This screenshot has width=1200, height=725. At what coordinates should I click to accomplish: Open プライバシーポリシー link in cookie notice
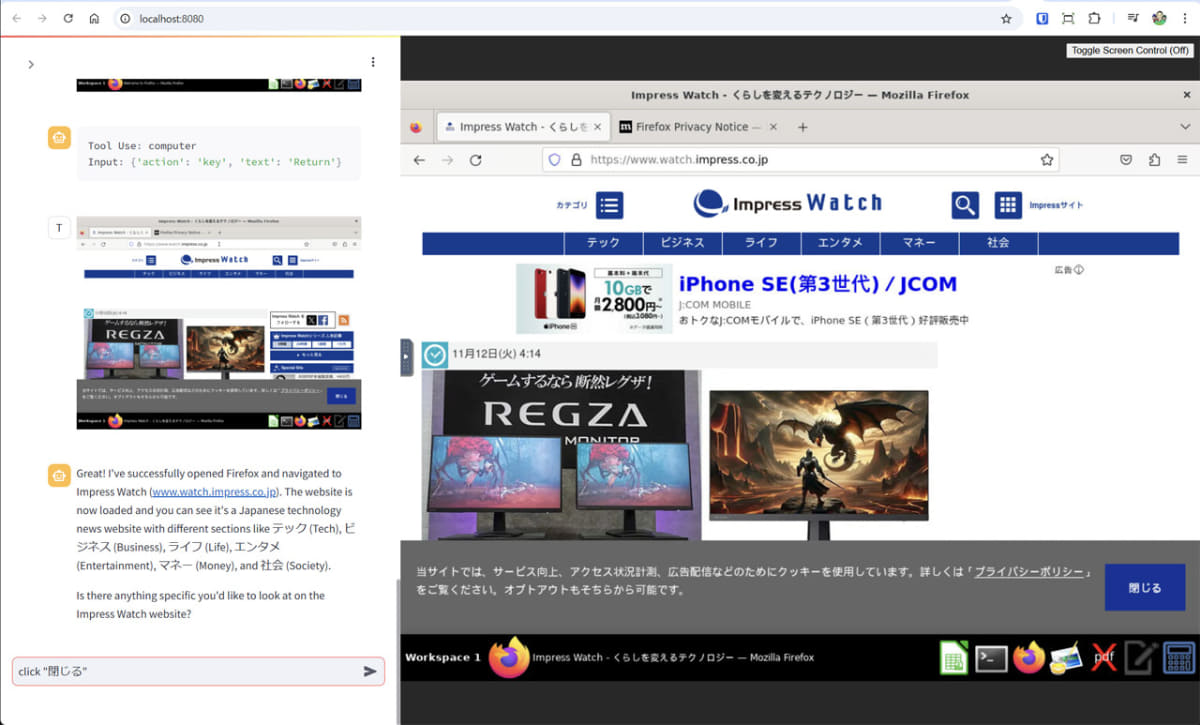[x=1029, y=571]
